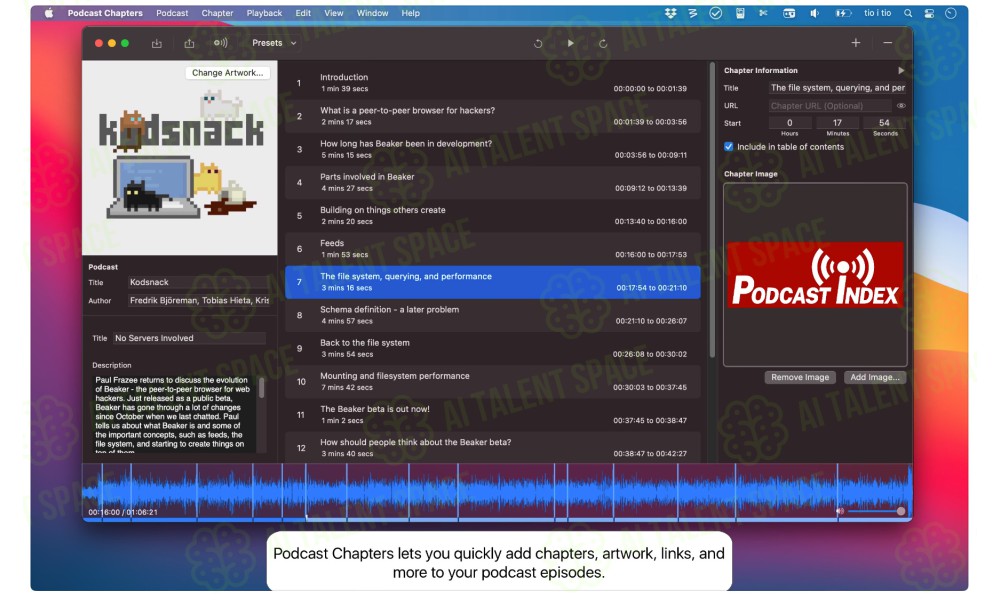Image resolution: width=1000 pixels, height=600 pixels.
Task: Open Control Center in menu bar
Action: point(929,13)
